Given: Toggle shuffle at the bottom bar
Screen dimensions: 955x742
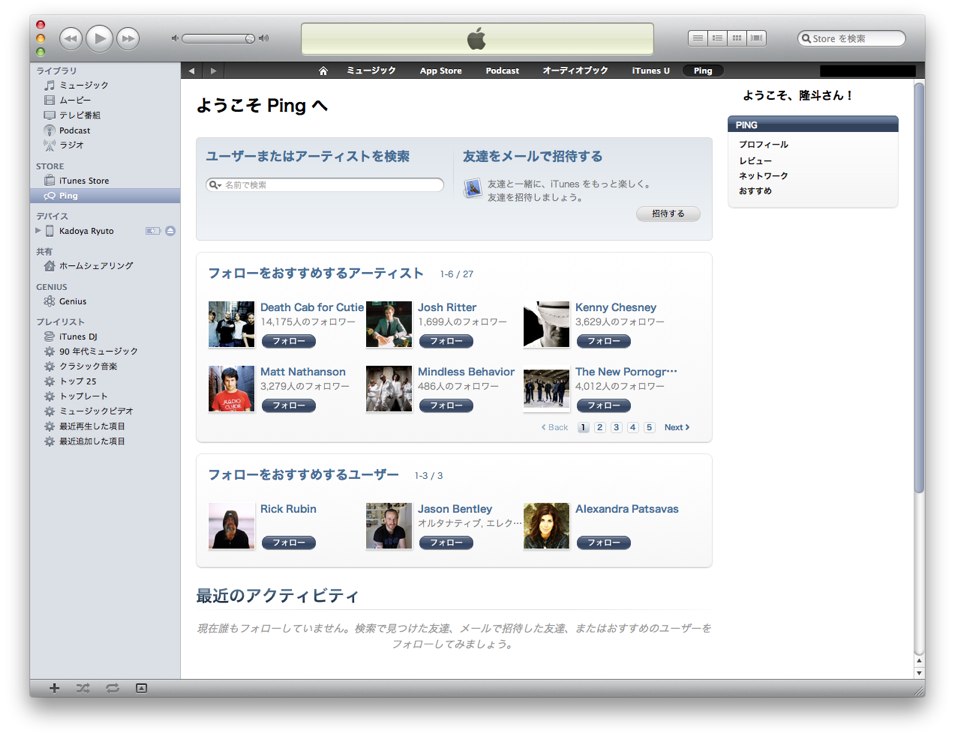Looking at the screenshot, I should click(83, 688).
